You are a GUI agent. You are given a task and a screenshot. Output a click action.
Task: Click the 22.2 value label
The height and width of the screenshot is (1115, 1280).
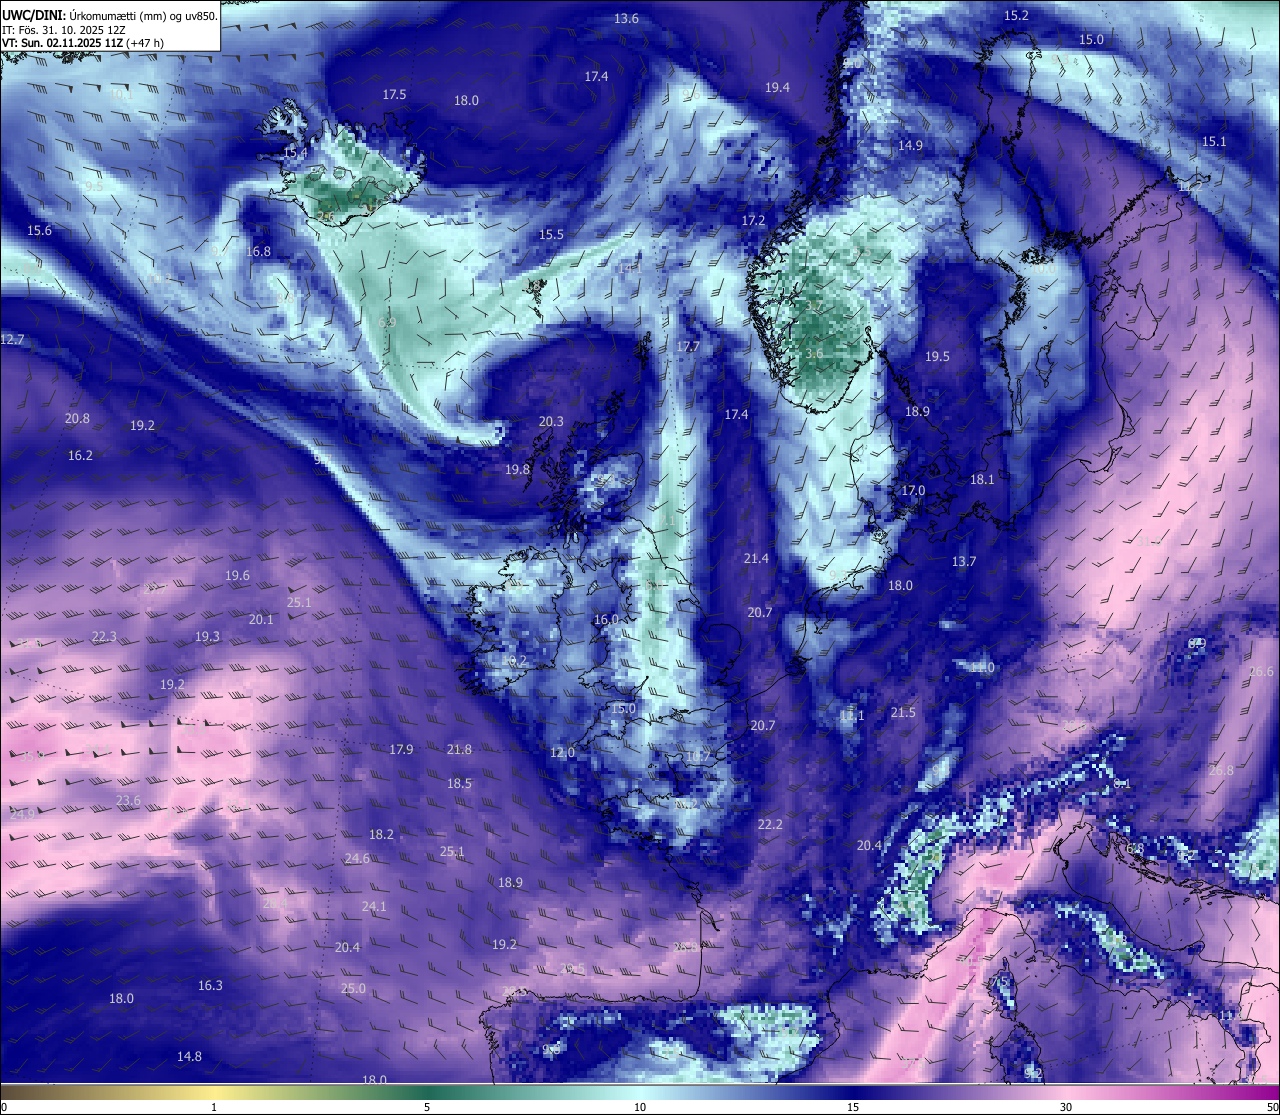click(x=770, y=825)
